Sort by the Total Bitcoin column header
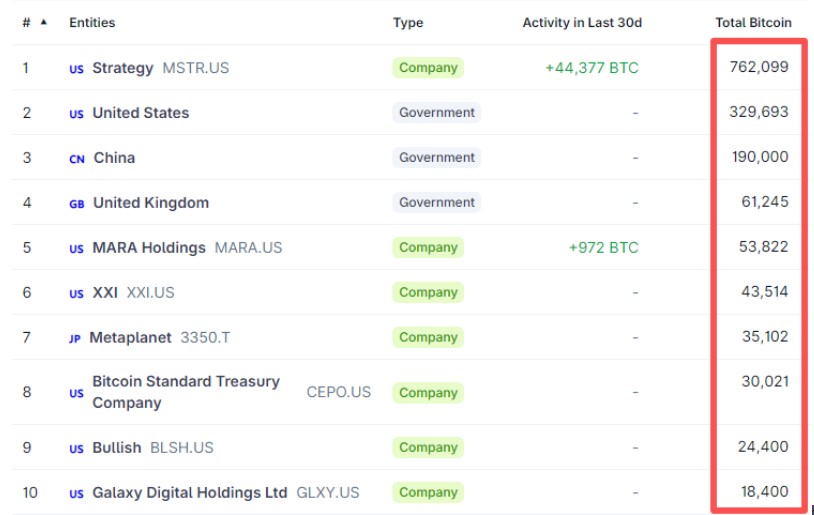 tap(753, 23)
